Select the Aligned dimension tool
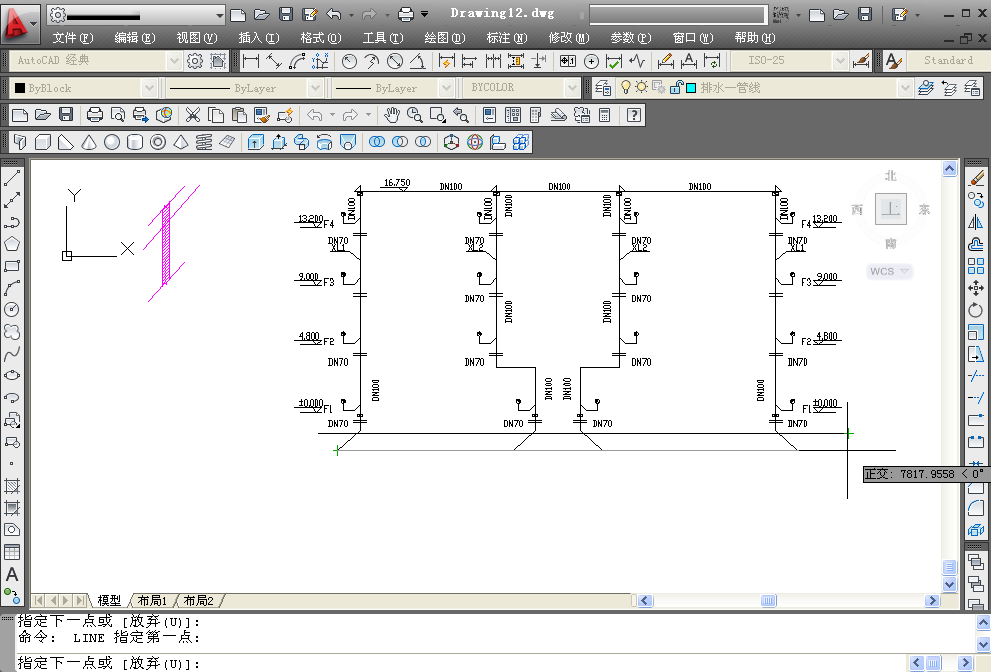The width and height of the screenshot is (991, 672). [x=274, y=61]
